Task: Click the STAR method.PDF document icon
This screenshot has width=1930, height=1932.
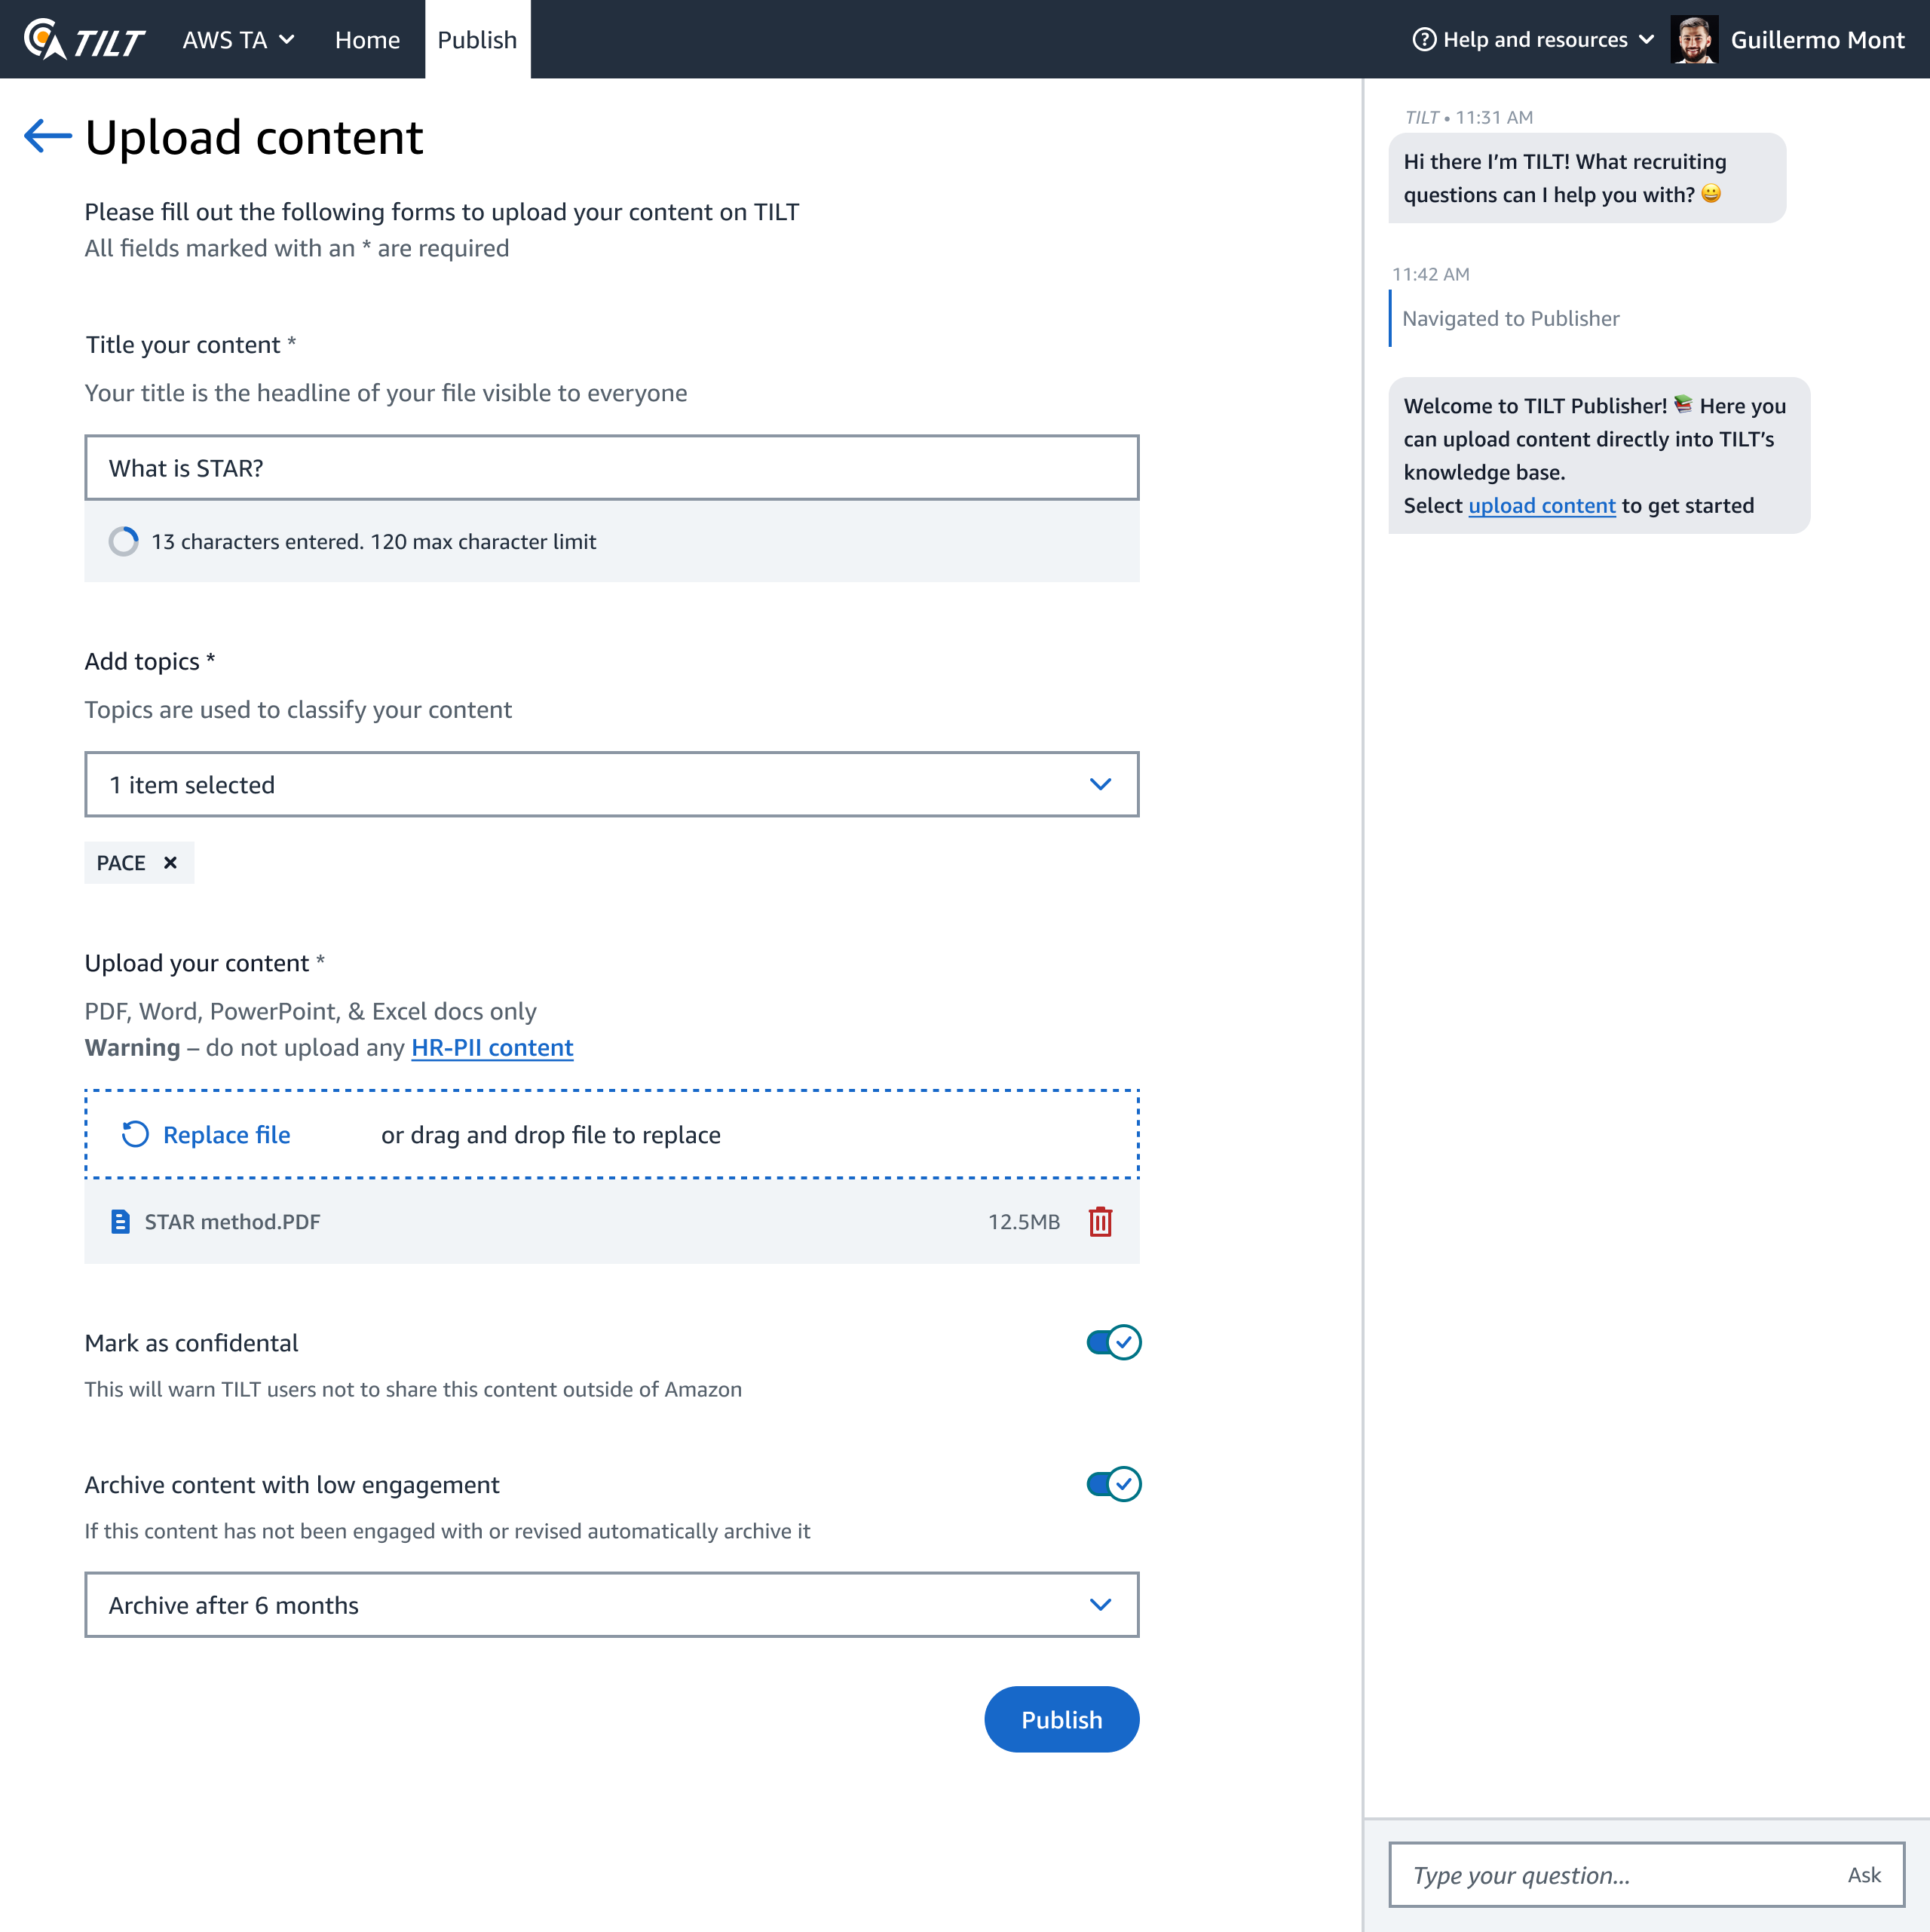Action: click(x=120, y=1221)
